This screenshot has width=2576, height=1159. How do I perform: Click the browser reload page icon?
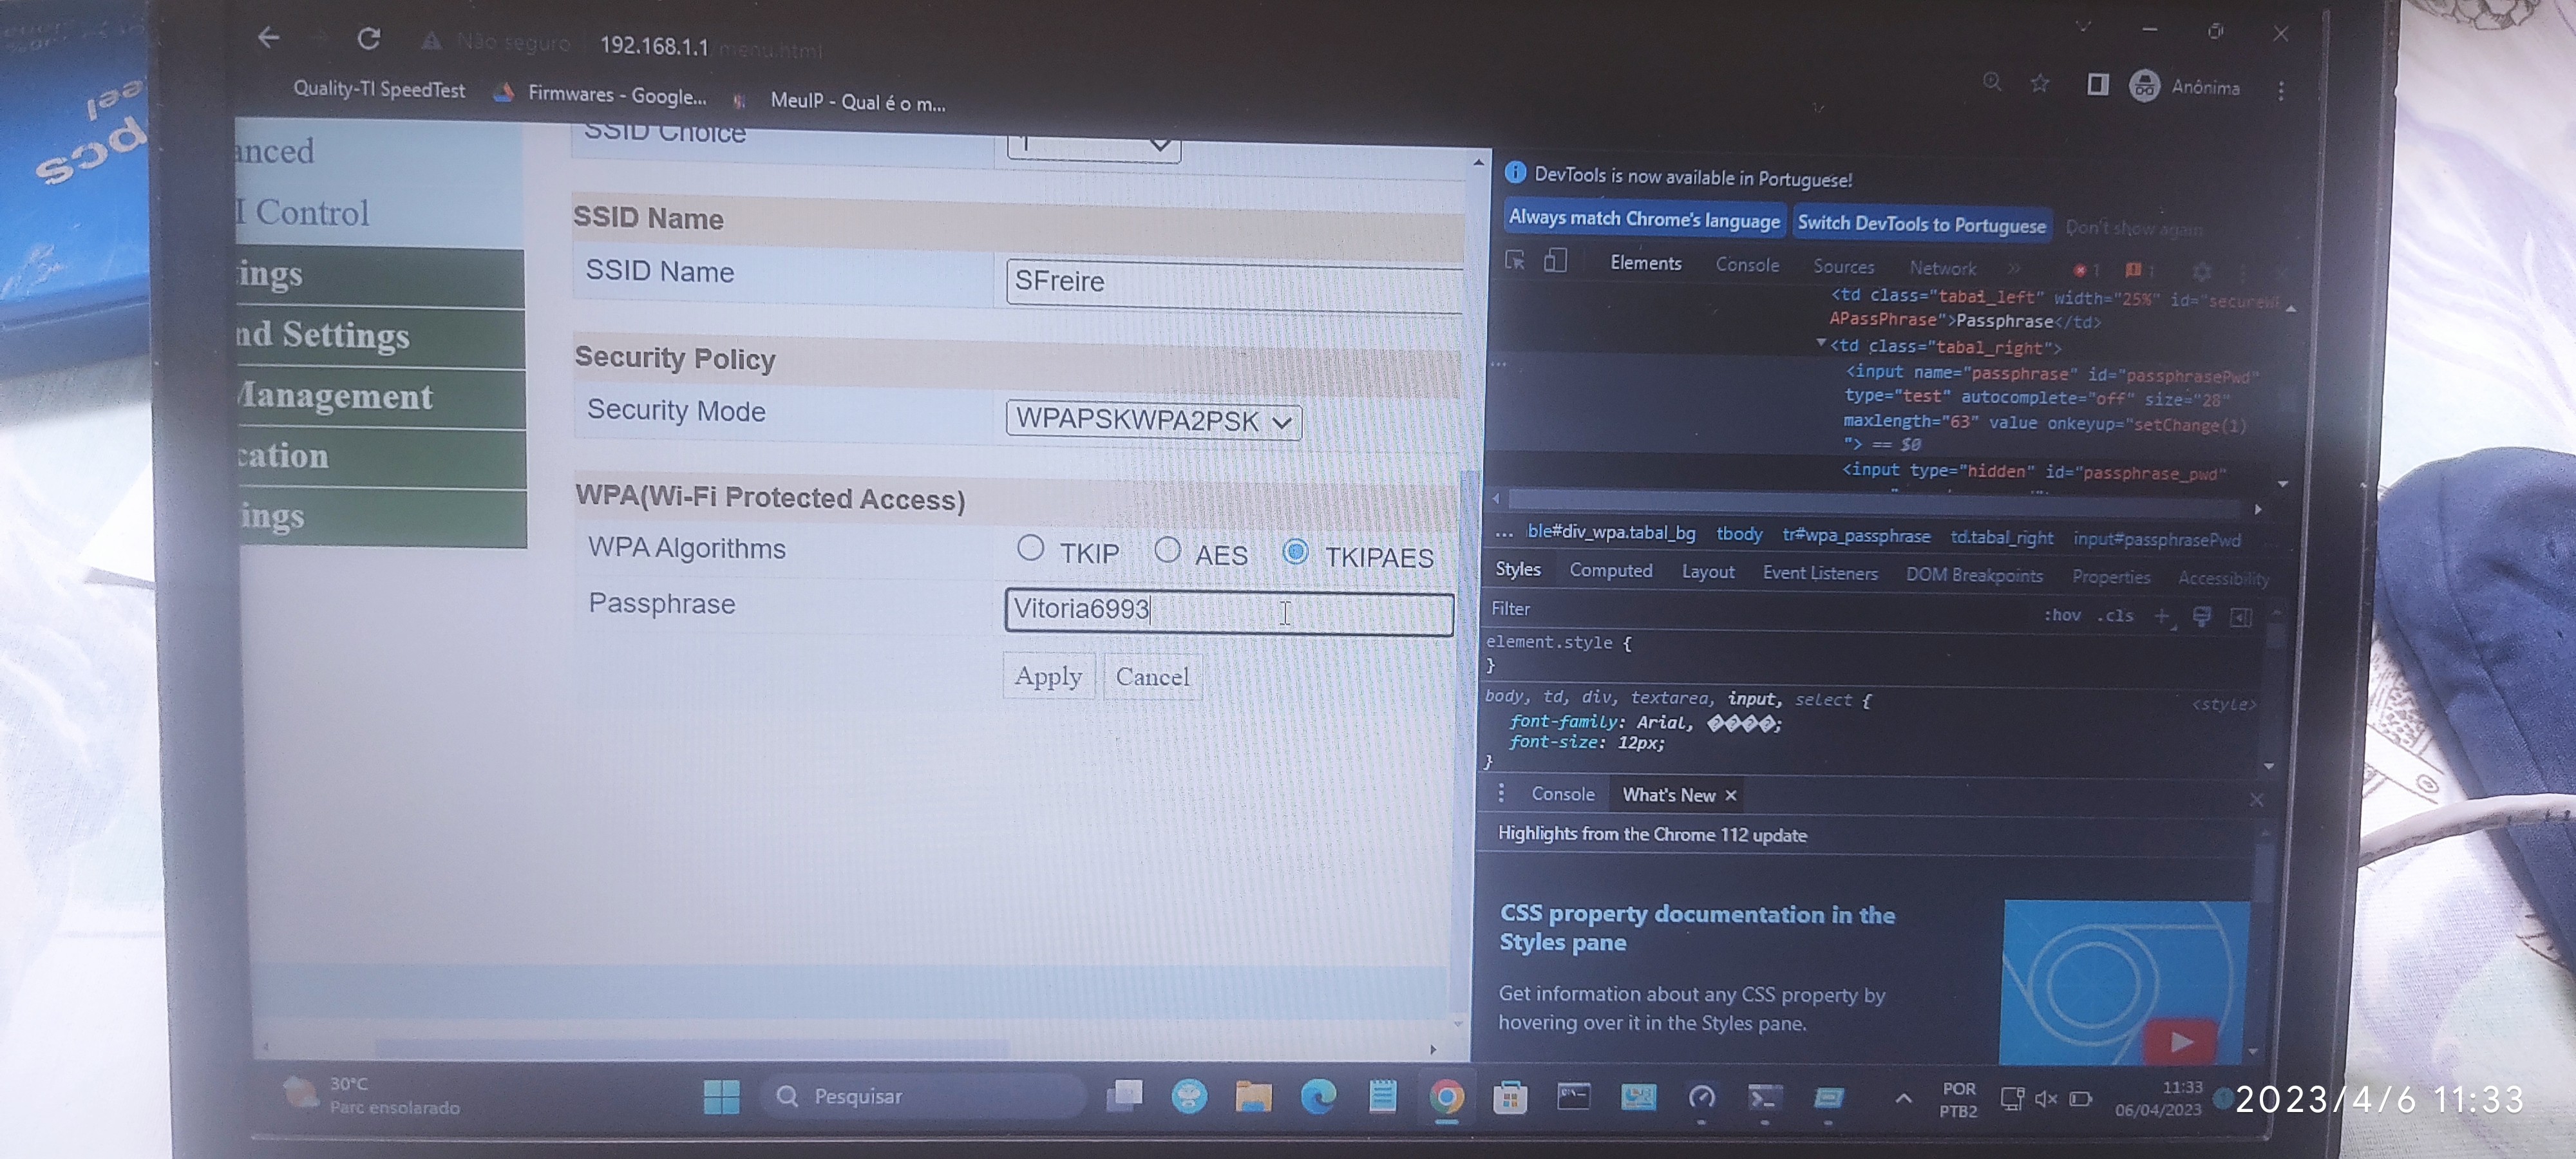pos(369,39)
